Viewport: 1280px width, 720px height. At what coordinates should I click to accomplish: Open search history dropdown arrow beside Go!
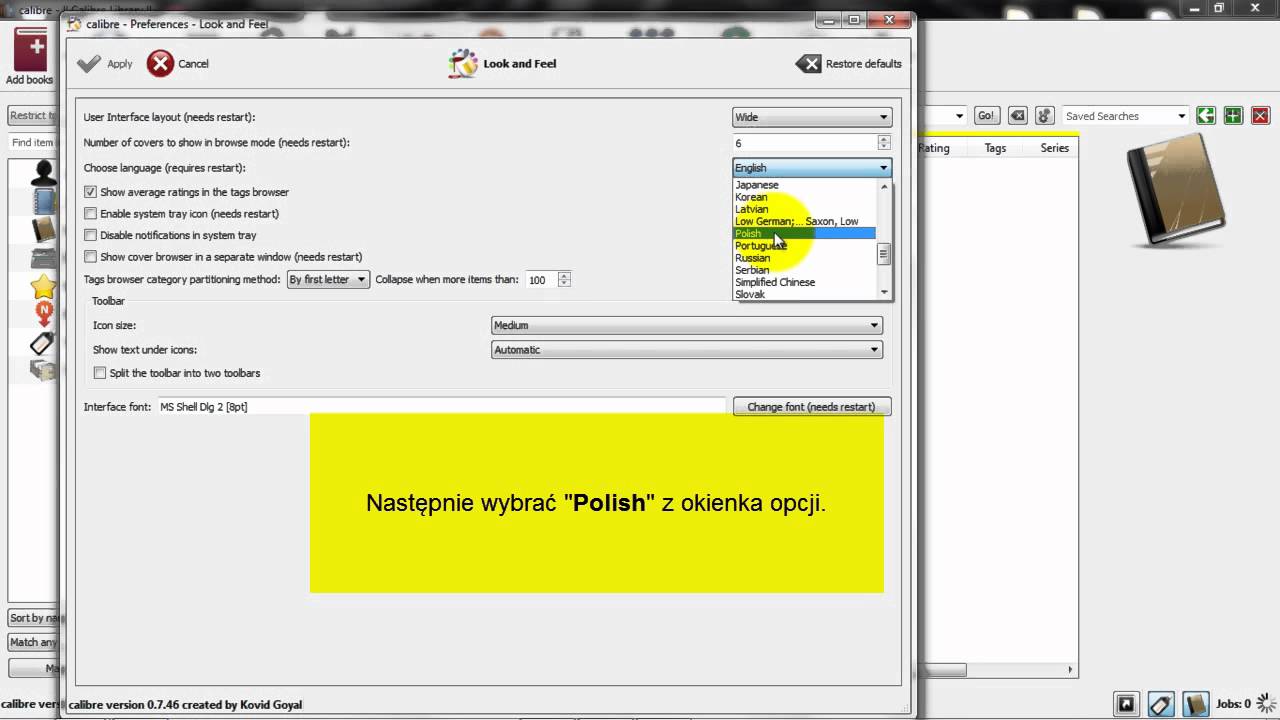960,116
